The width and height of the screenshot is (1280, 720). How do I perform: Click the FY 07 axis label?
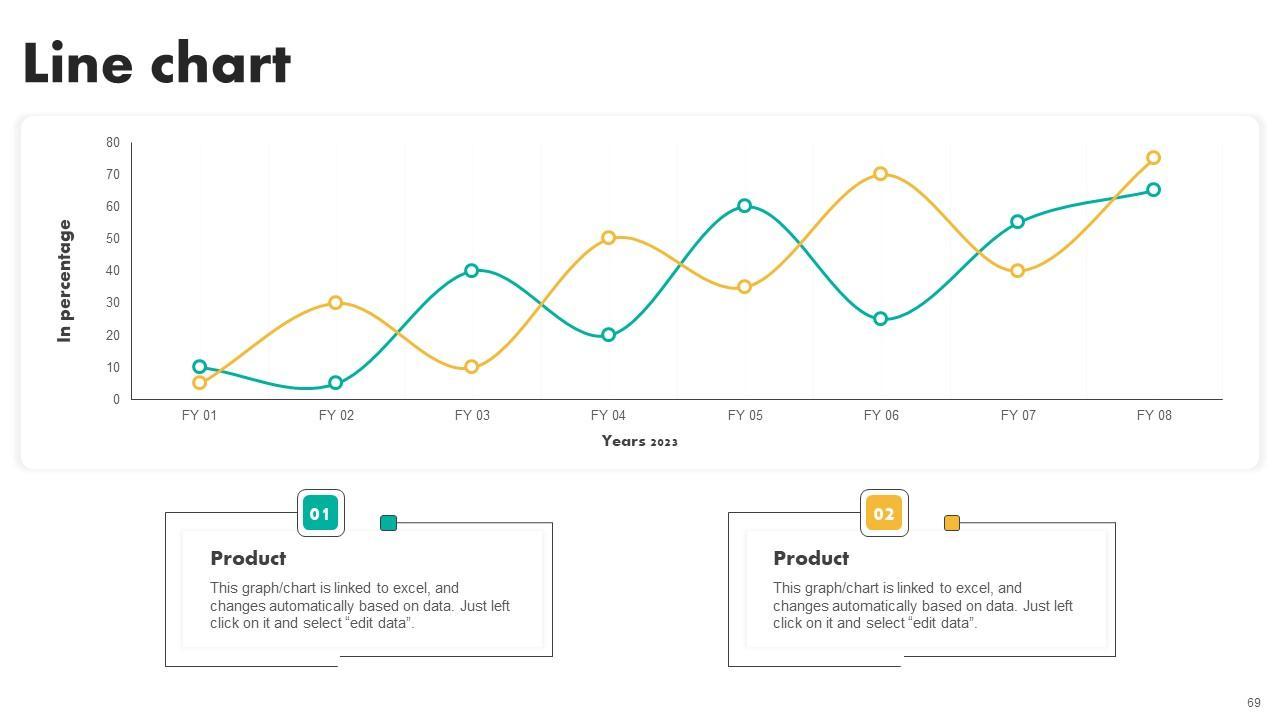pyautogui.click(x=1018, y=415)
